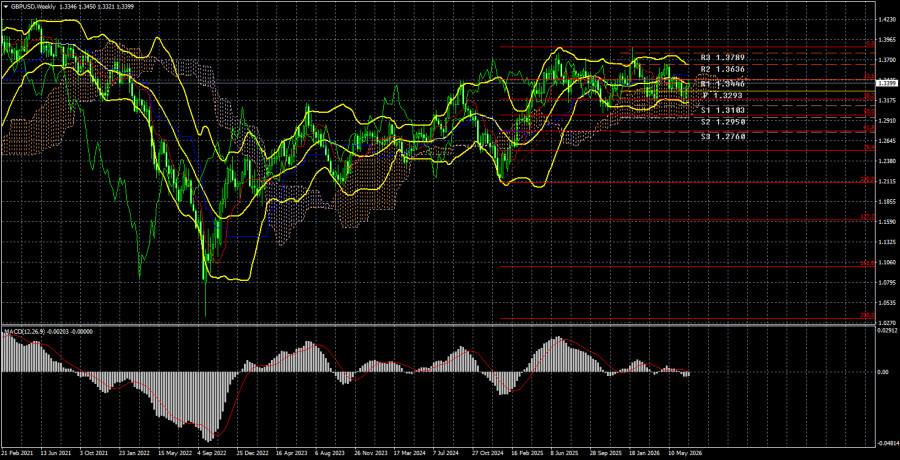Click the 1.4230 price scale label
900x460 pixels.
886,20
